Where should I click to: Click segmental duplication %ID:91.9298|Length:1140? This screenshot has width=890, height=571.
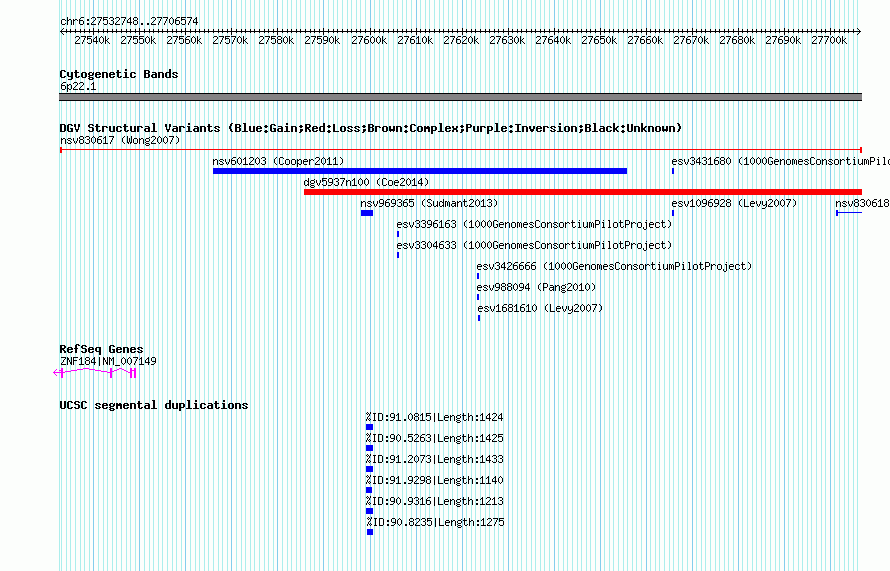click(434, 480)
